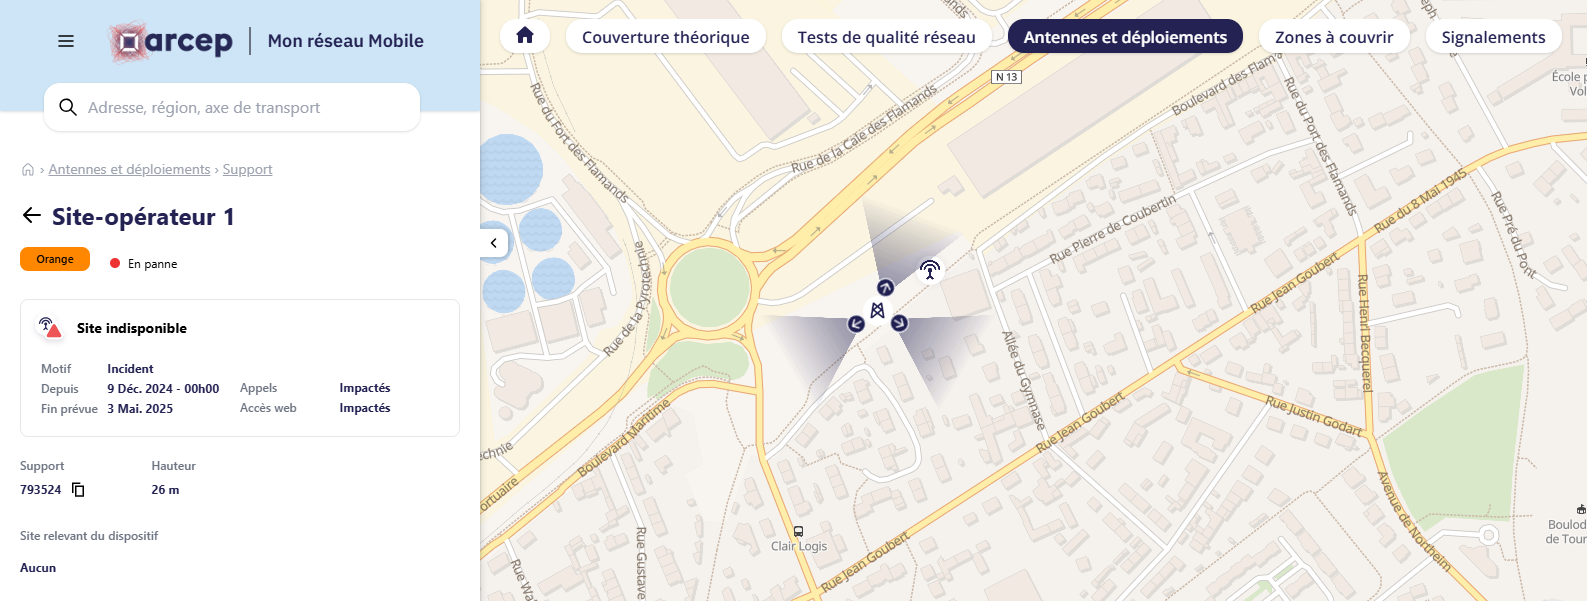
Task: Click the Boulevard Maritime map label
Action: pyautogui.click(x=624, y=439)
